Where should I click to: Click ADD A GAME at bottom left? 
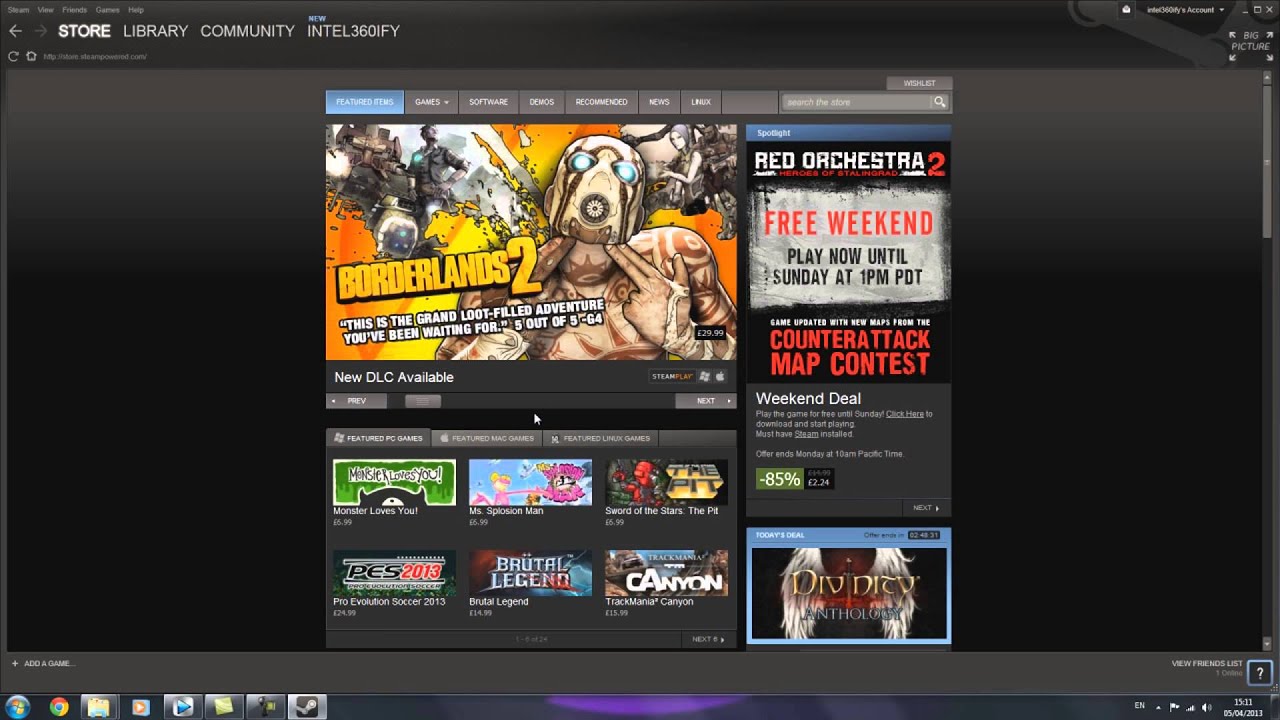42,664
